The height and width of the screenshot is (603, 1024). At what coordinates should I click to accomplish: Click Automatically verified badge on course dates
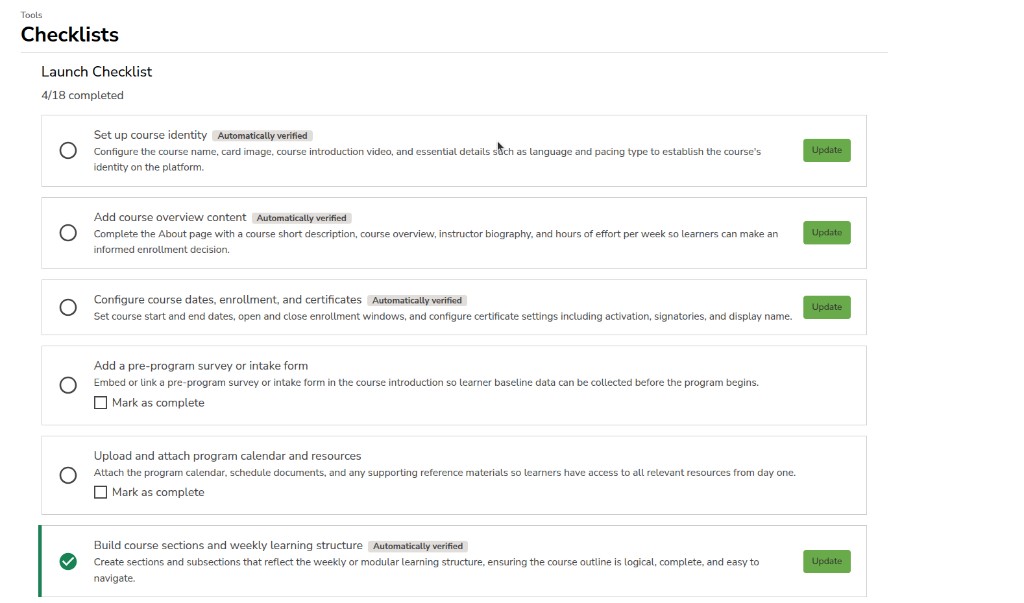click(417, 301)
